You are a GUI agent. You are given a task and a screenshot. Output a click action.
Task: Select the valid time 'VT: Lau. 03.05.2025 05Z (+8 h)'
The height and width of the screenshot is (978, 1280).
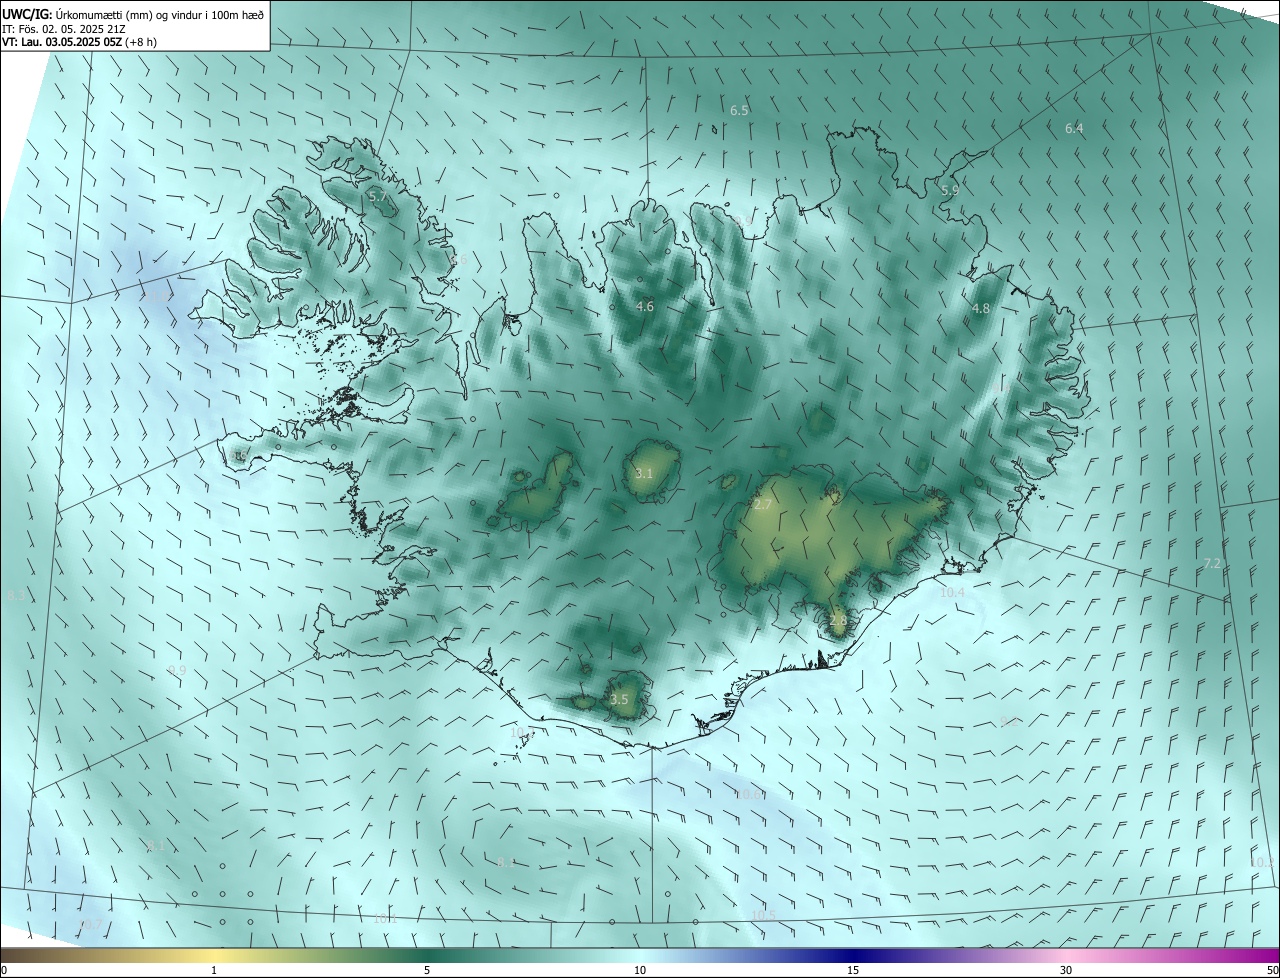pyautogui.click(x=79, y=42)
